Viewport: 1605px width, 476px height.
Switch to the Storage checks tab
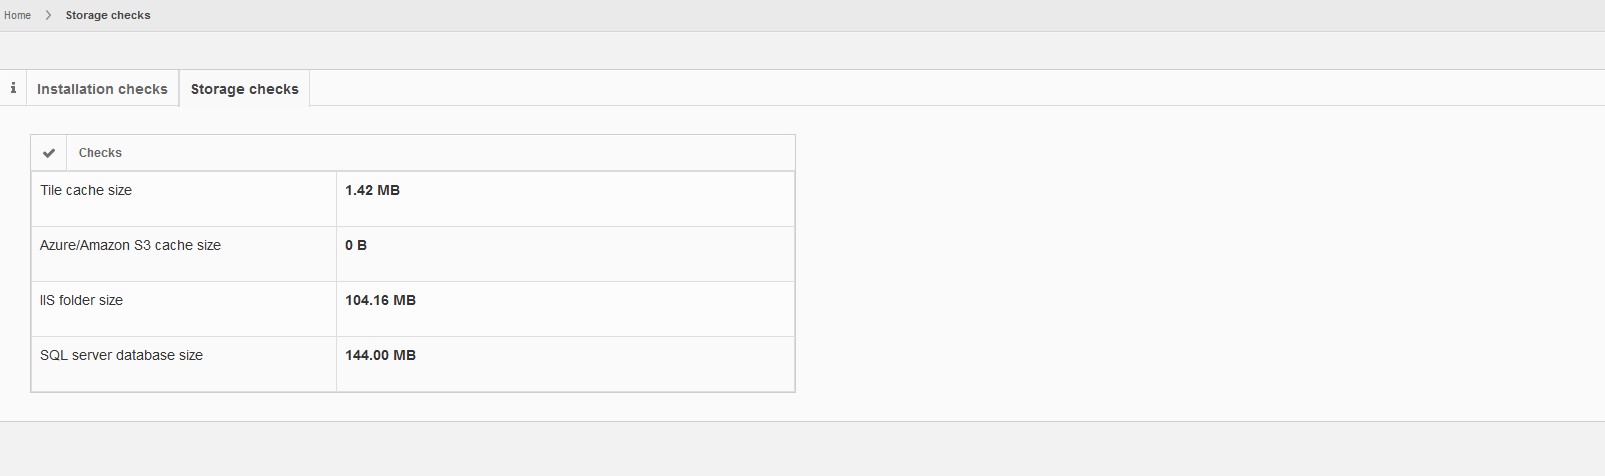pyautogui.click(x=244, y=89)
